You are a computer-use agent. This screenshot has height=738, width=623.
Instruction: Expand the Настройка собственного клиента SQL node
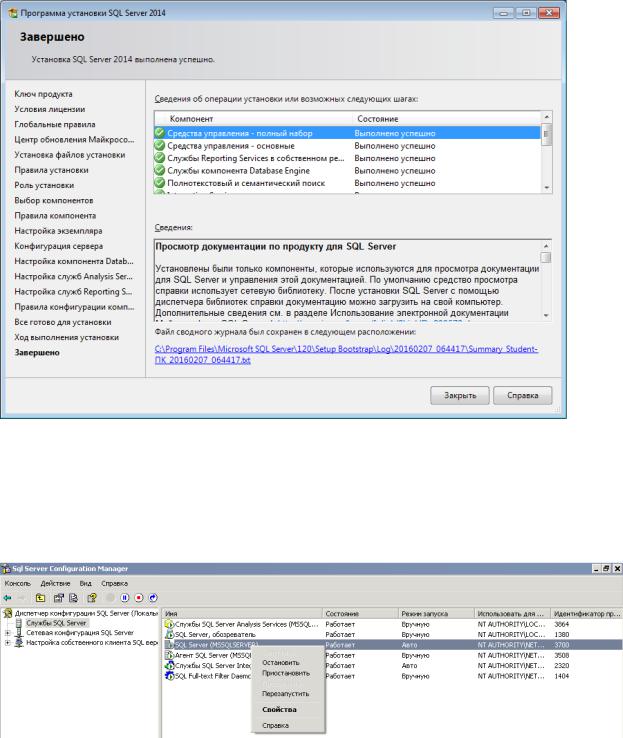7,643
